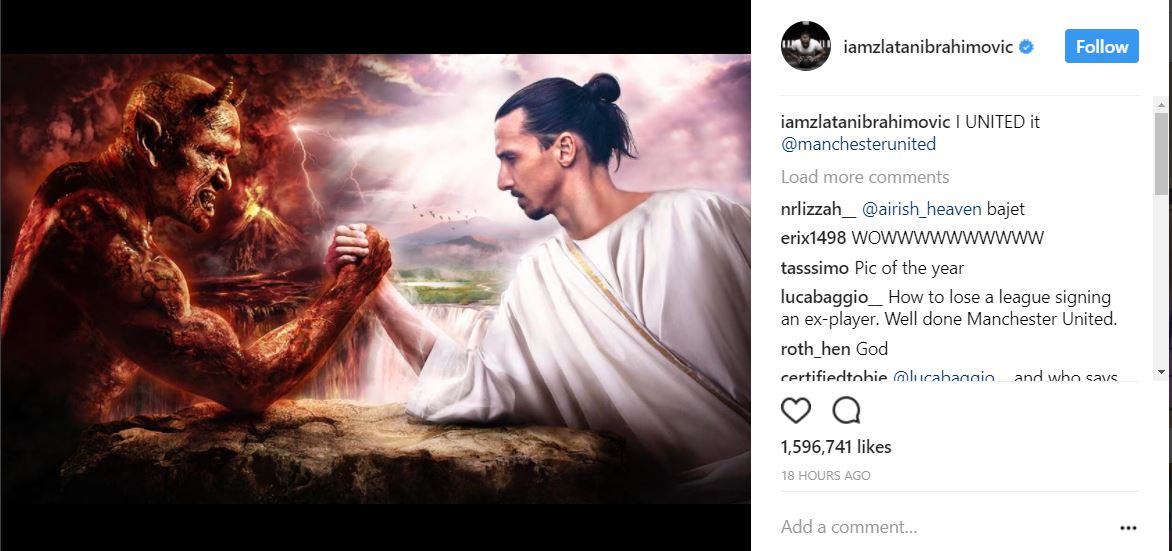The image size is (1172, 551).
Task: Open erix1498 commenter profile
Action: point(813,238)
